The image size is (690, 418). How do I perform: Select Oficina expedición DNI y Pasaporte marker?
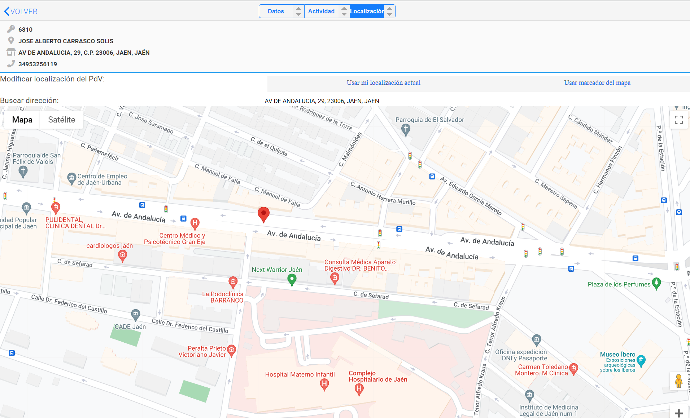click(536, 340)
